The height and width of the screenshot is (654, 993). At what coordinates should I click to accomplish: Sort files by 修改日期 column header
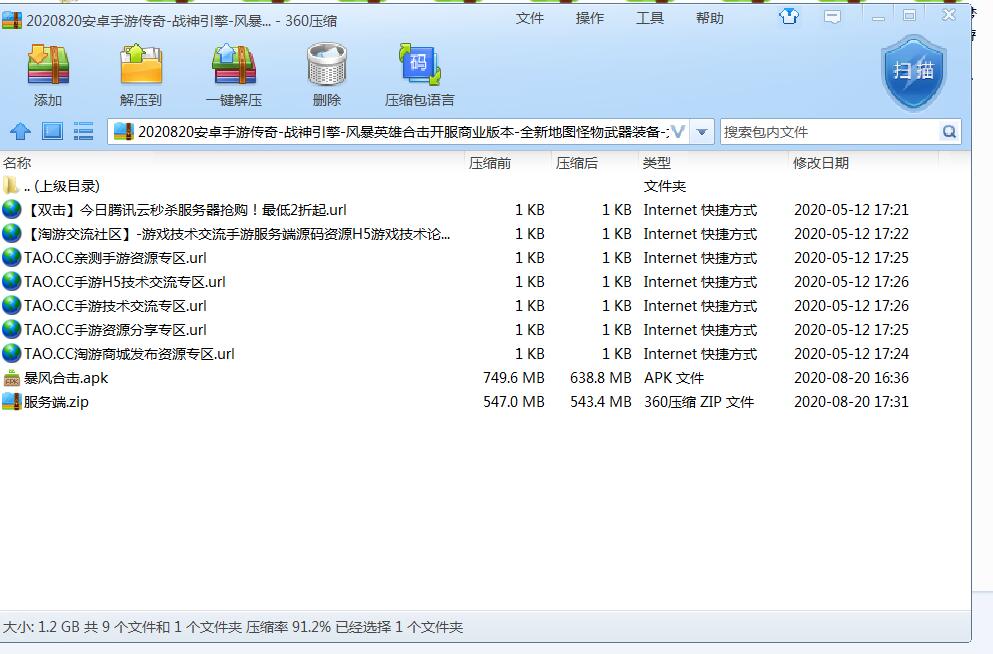point(821,163)
